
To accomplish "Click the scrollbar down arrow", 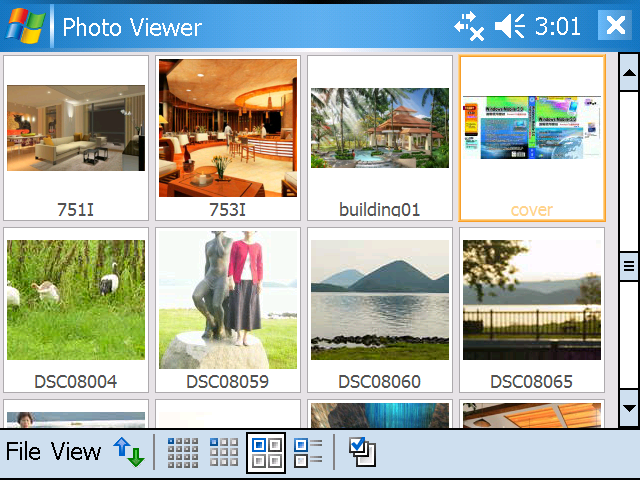I will [x=629, y=408].
